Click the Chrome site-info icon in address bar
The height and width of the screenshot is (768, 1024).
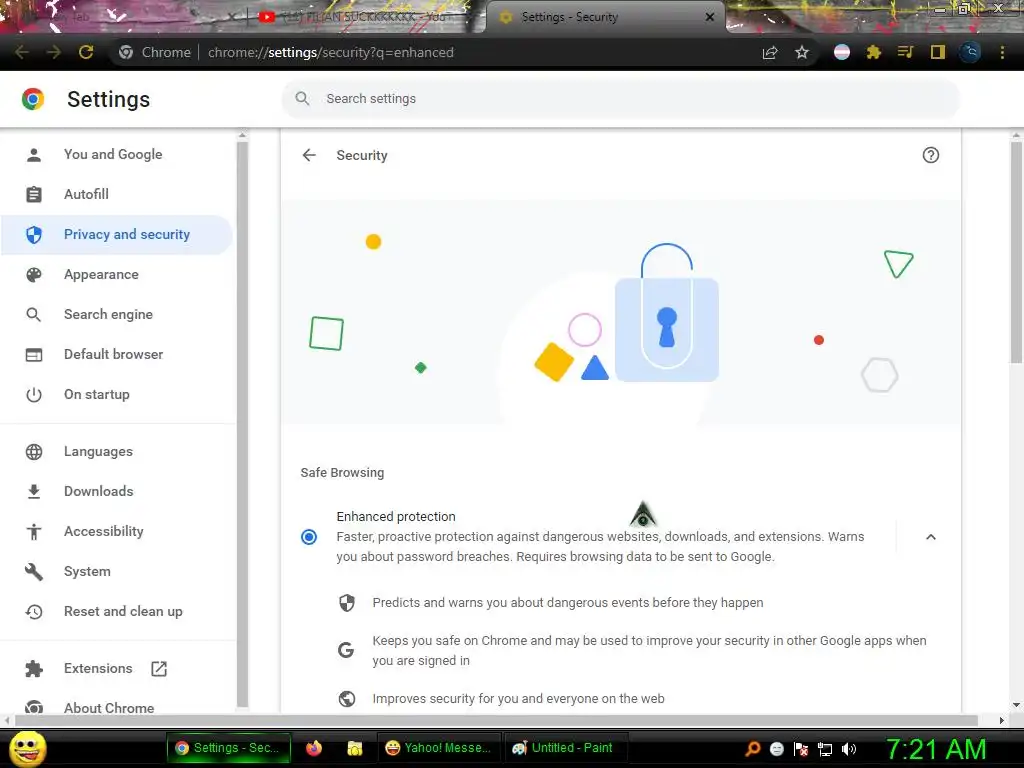point(126,52)
